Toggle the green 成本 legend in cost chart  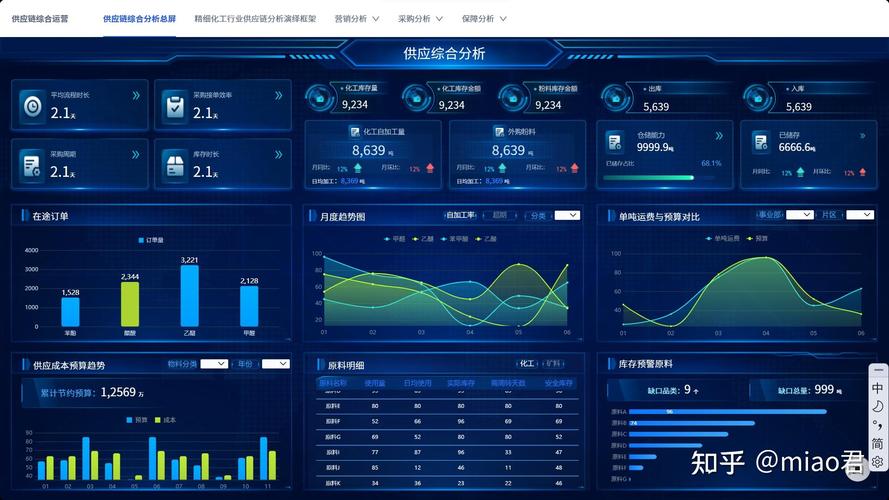click(166, 420)
